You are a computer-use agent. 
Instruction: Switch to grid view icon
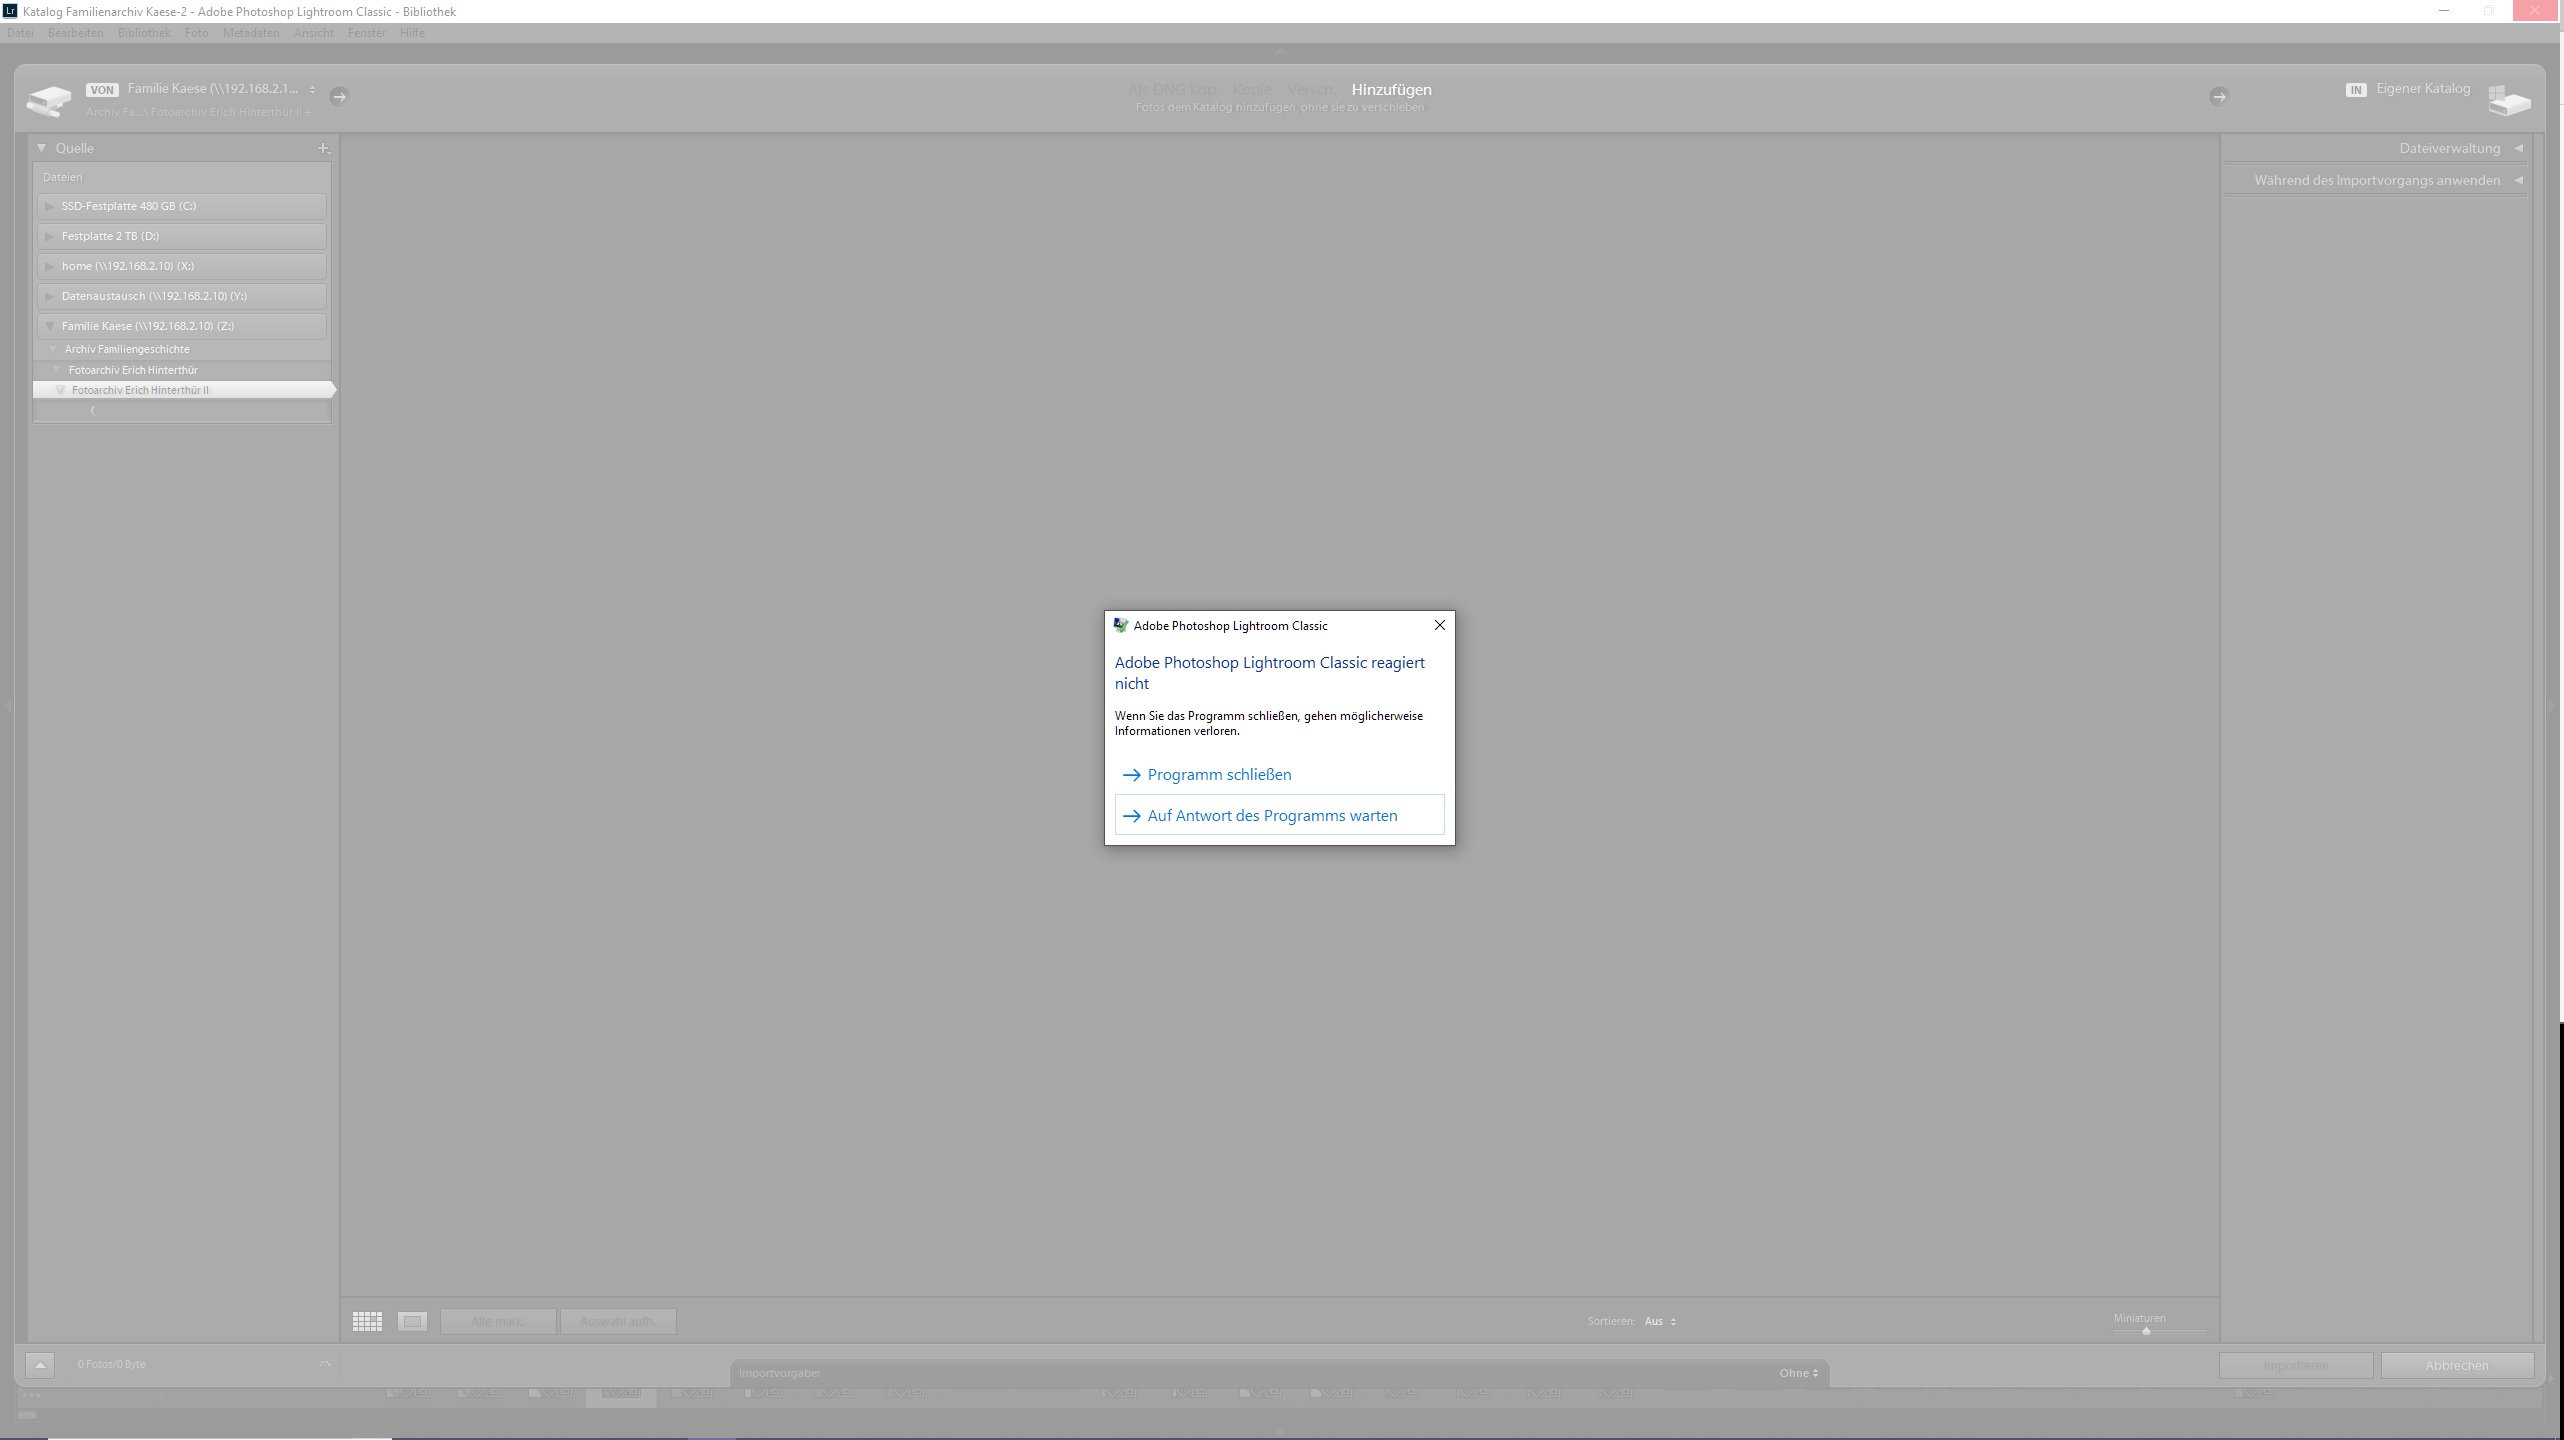[367, 1321]
